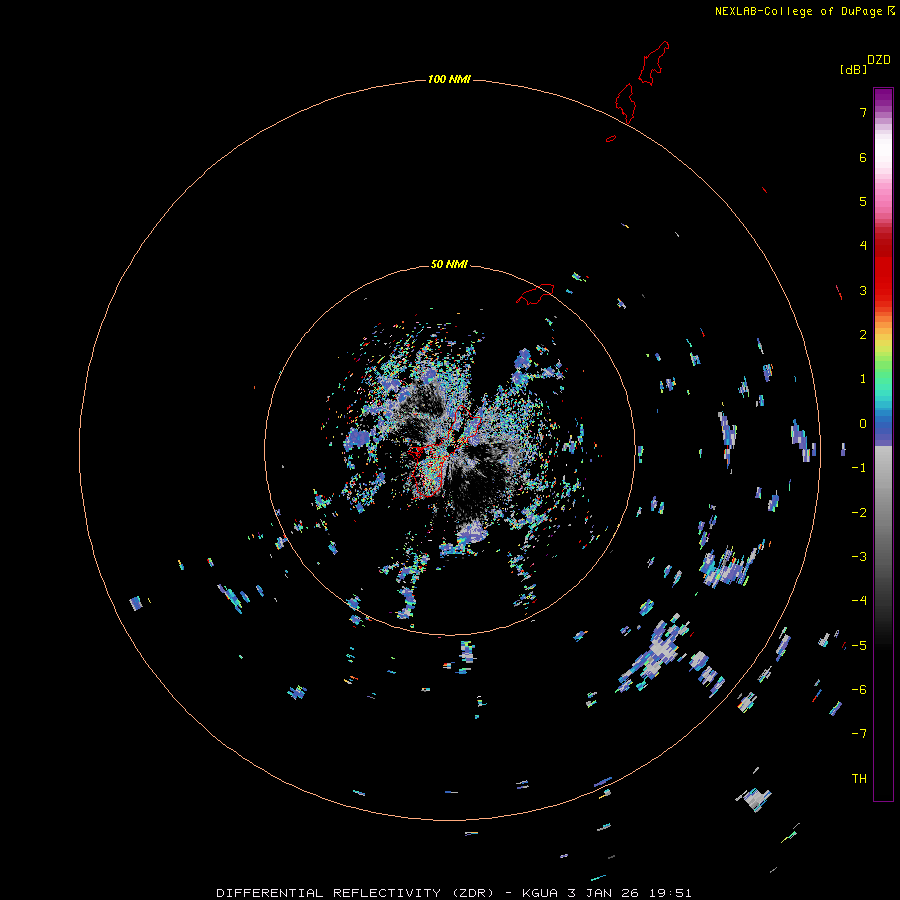Click the NEXLAB-College of DuPage watermark text
The width and height of the screenshot is (900, 900).
(800, 11)
